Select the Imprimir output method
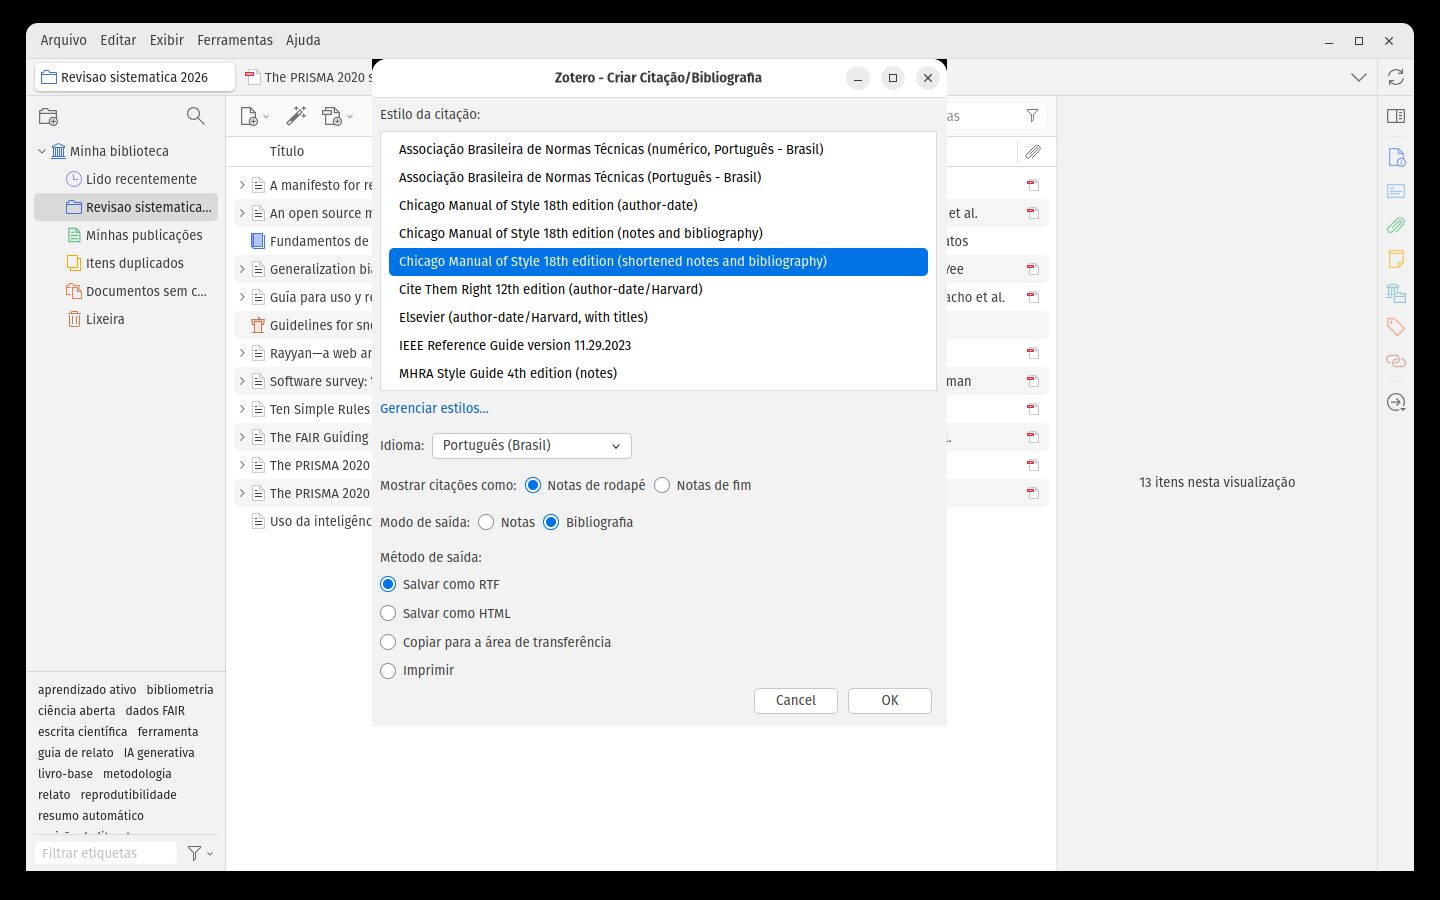 coord(388,670)
